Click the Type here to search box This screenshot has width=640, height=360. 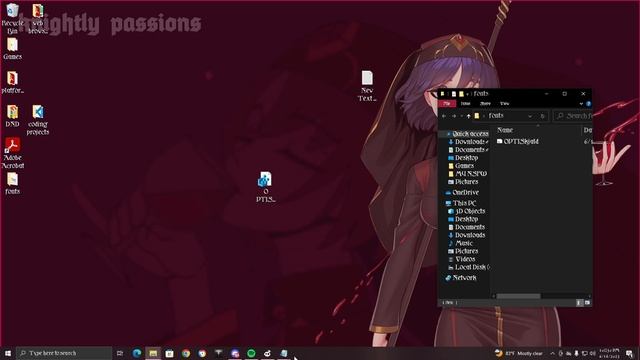[x=64, y=353]
